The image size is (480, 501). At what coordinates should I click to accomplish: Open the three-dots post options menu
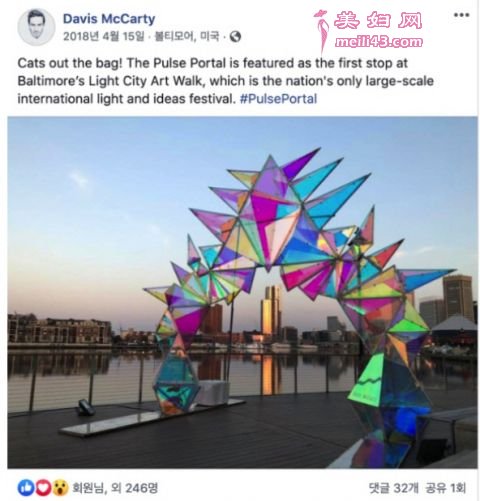tap(461, 15)
